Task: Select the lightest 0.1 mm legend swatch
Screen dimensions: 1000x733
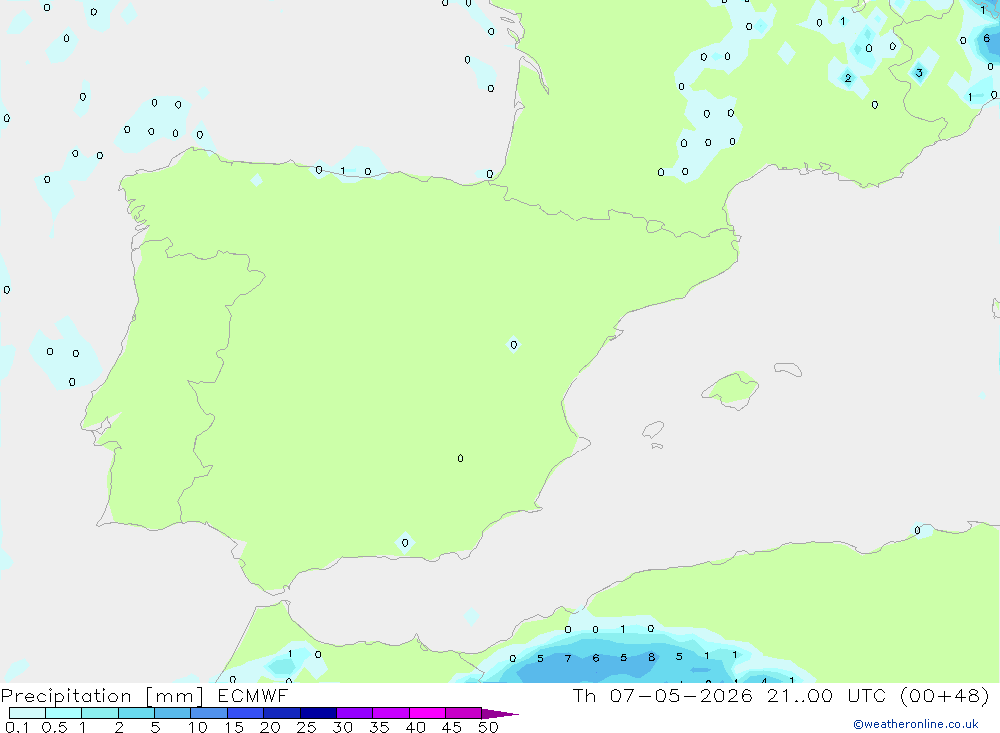Action: [27, 713]
